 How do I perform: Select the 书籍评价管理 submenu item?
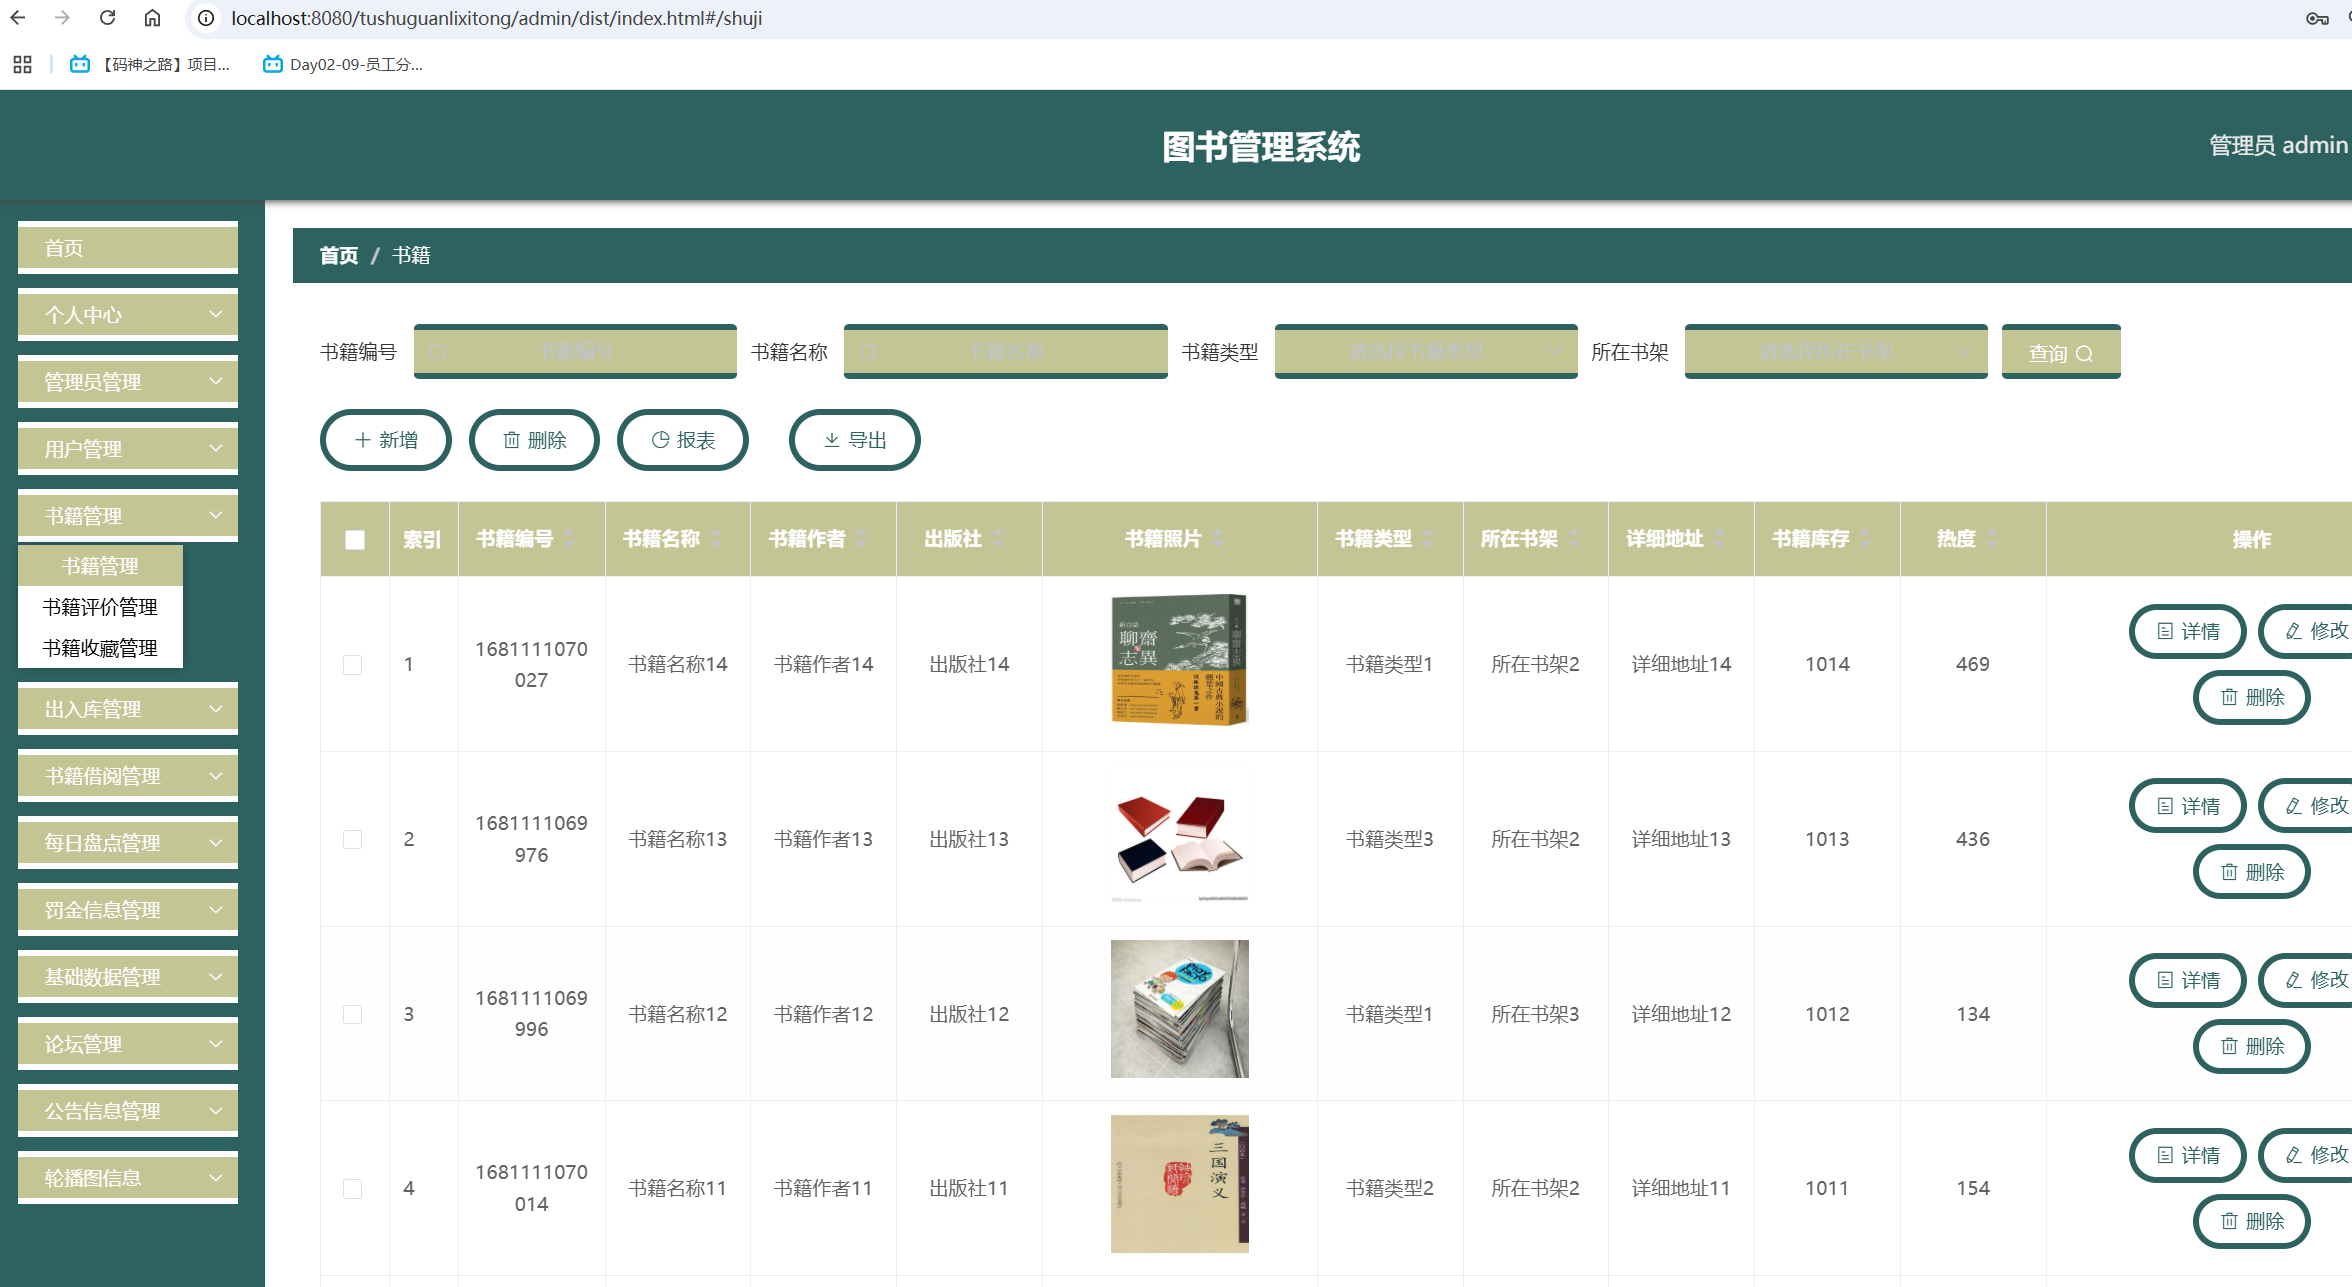pyautogui.click(x=100, y=607)
